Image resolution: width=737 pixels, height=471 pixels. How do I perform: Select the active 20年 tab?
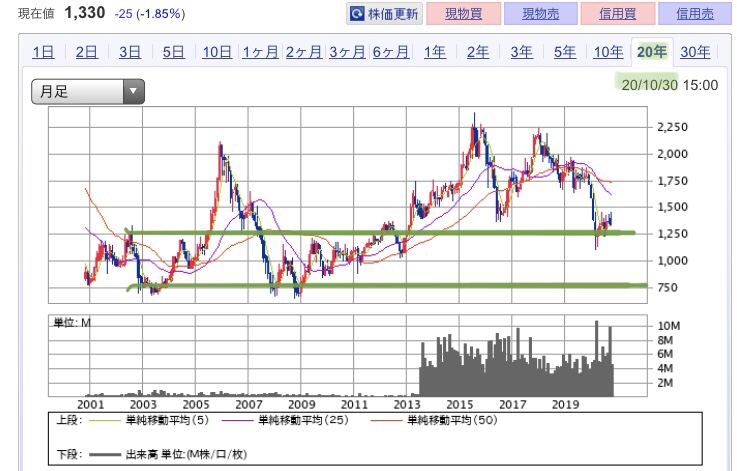tap(652, 52)
